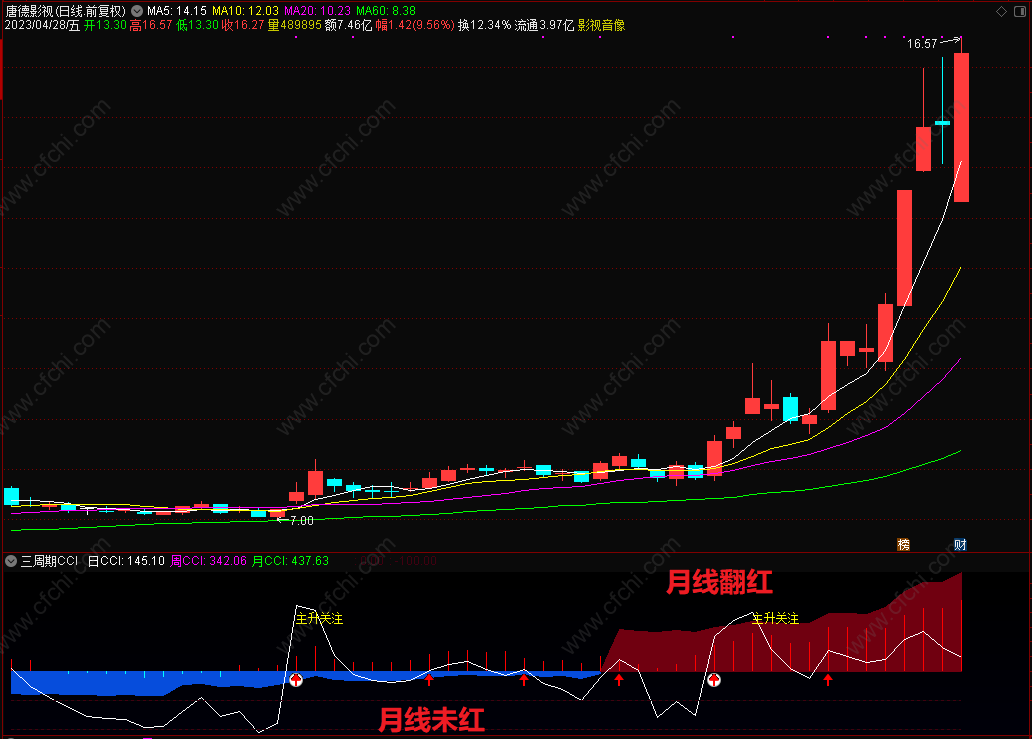This screenshot has width=1032, height=739.
Task: Click the opening price 开13.30
Action: [x=105, y=25]
